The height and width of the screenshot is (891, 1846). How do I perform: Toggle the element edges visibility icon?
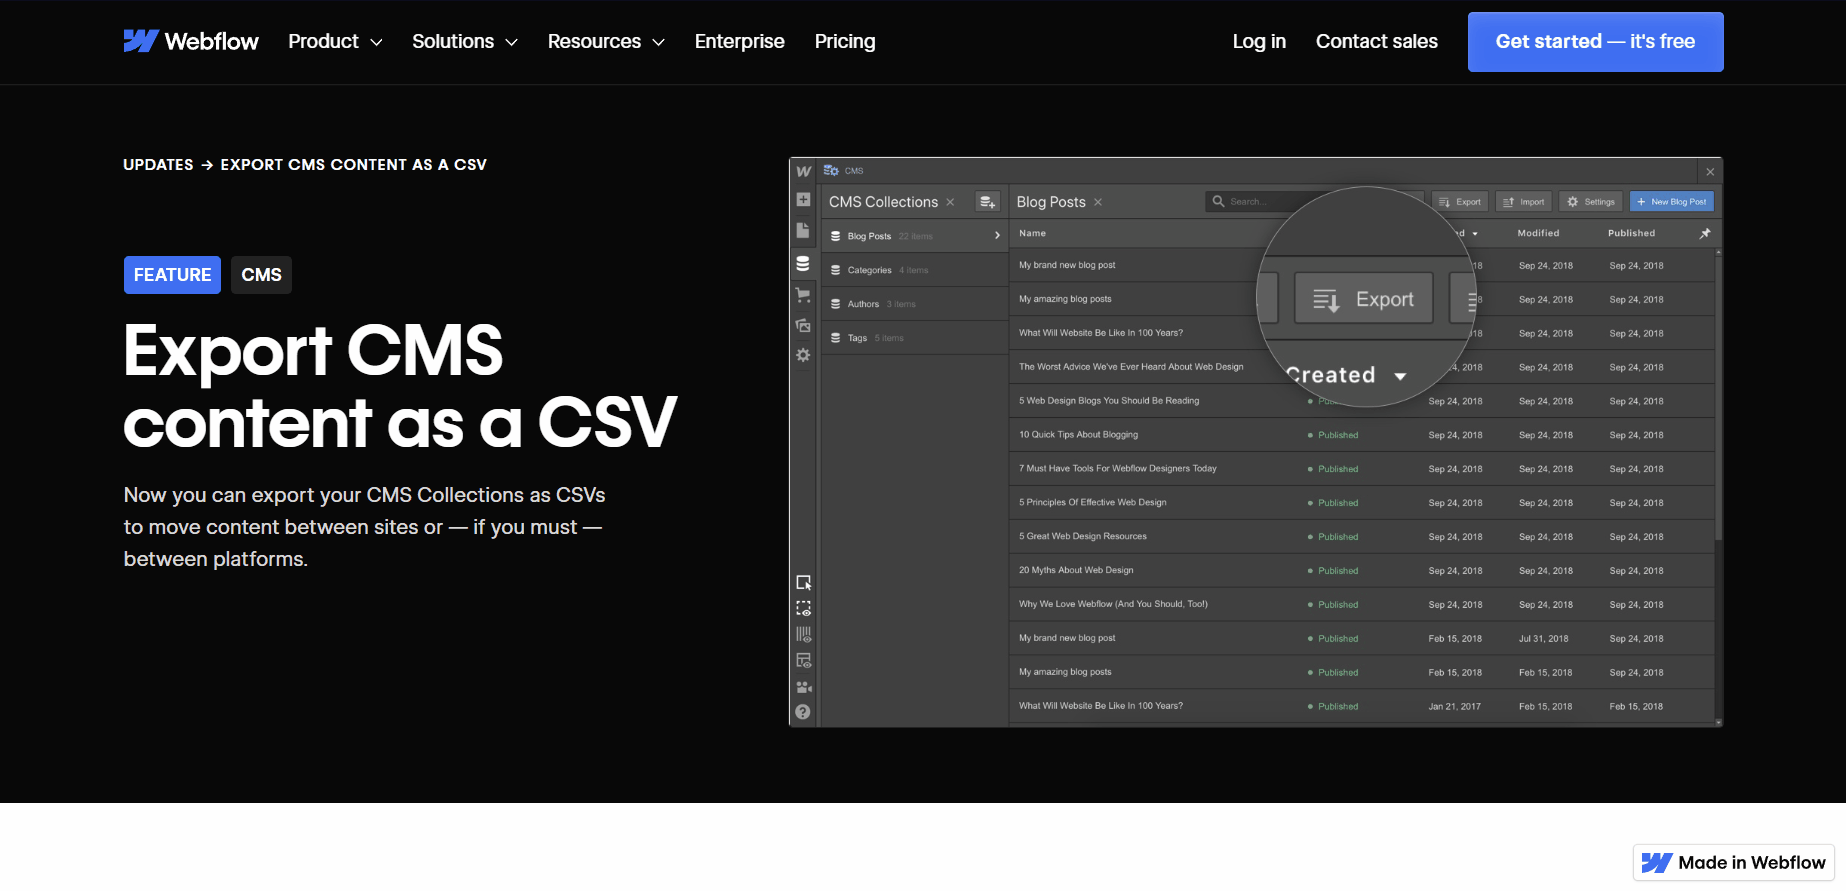(803, 608)
